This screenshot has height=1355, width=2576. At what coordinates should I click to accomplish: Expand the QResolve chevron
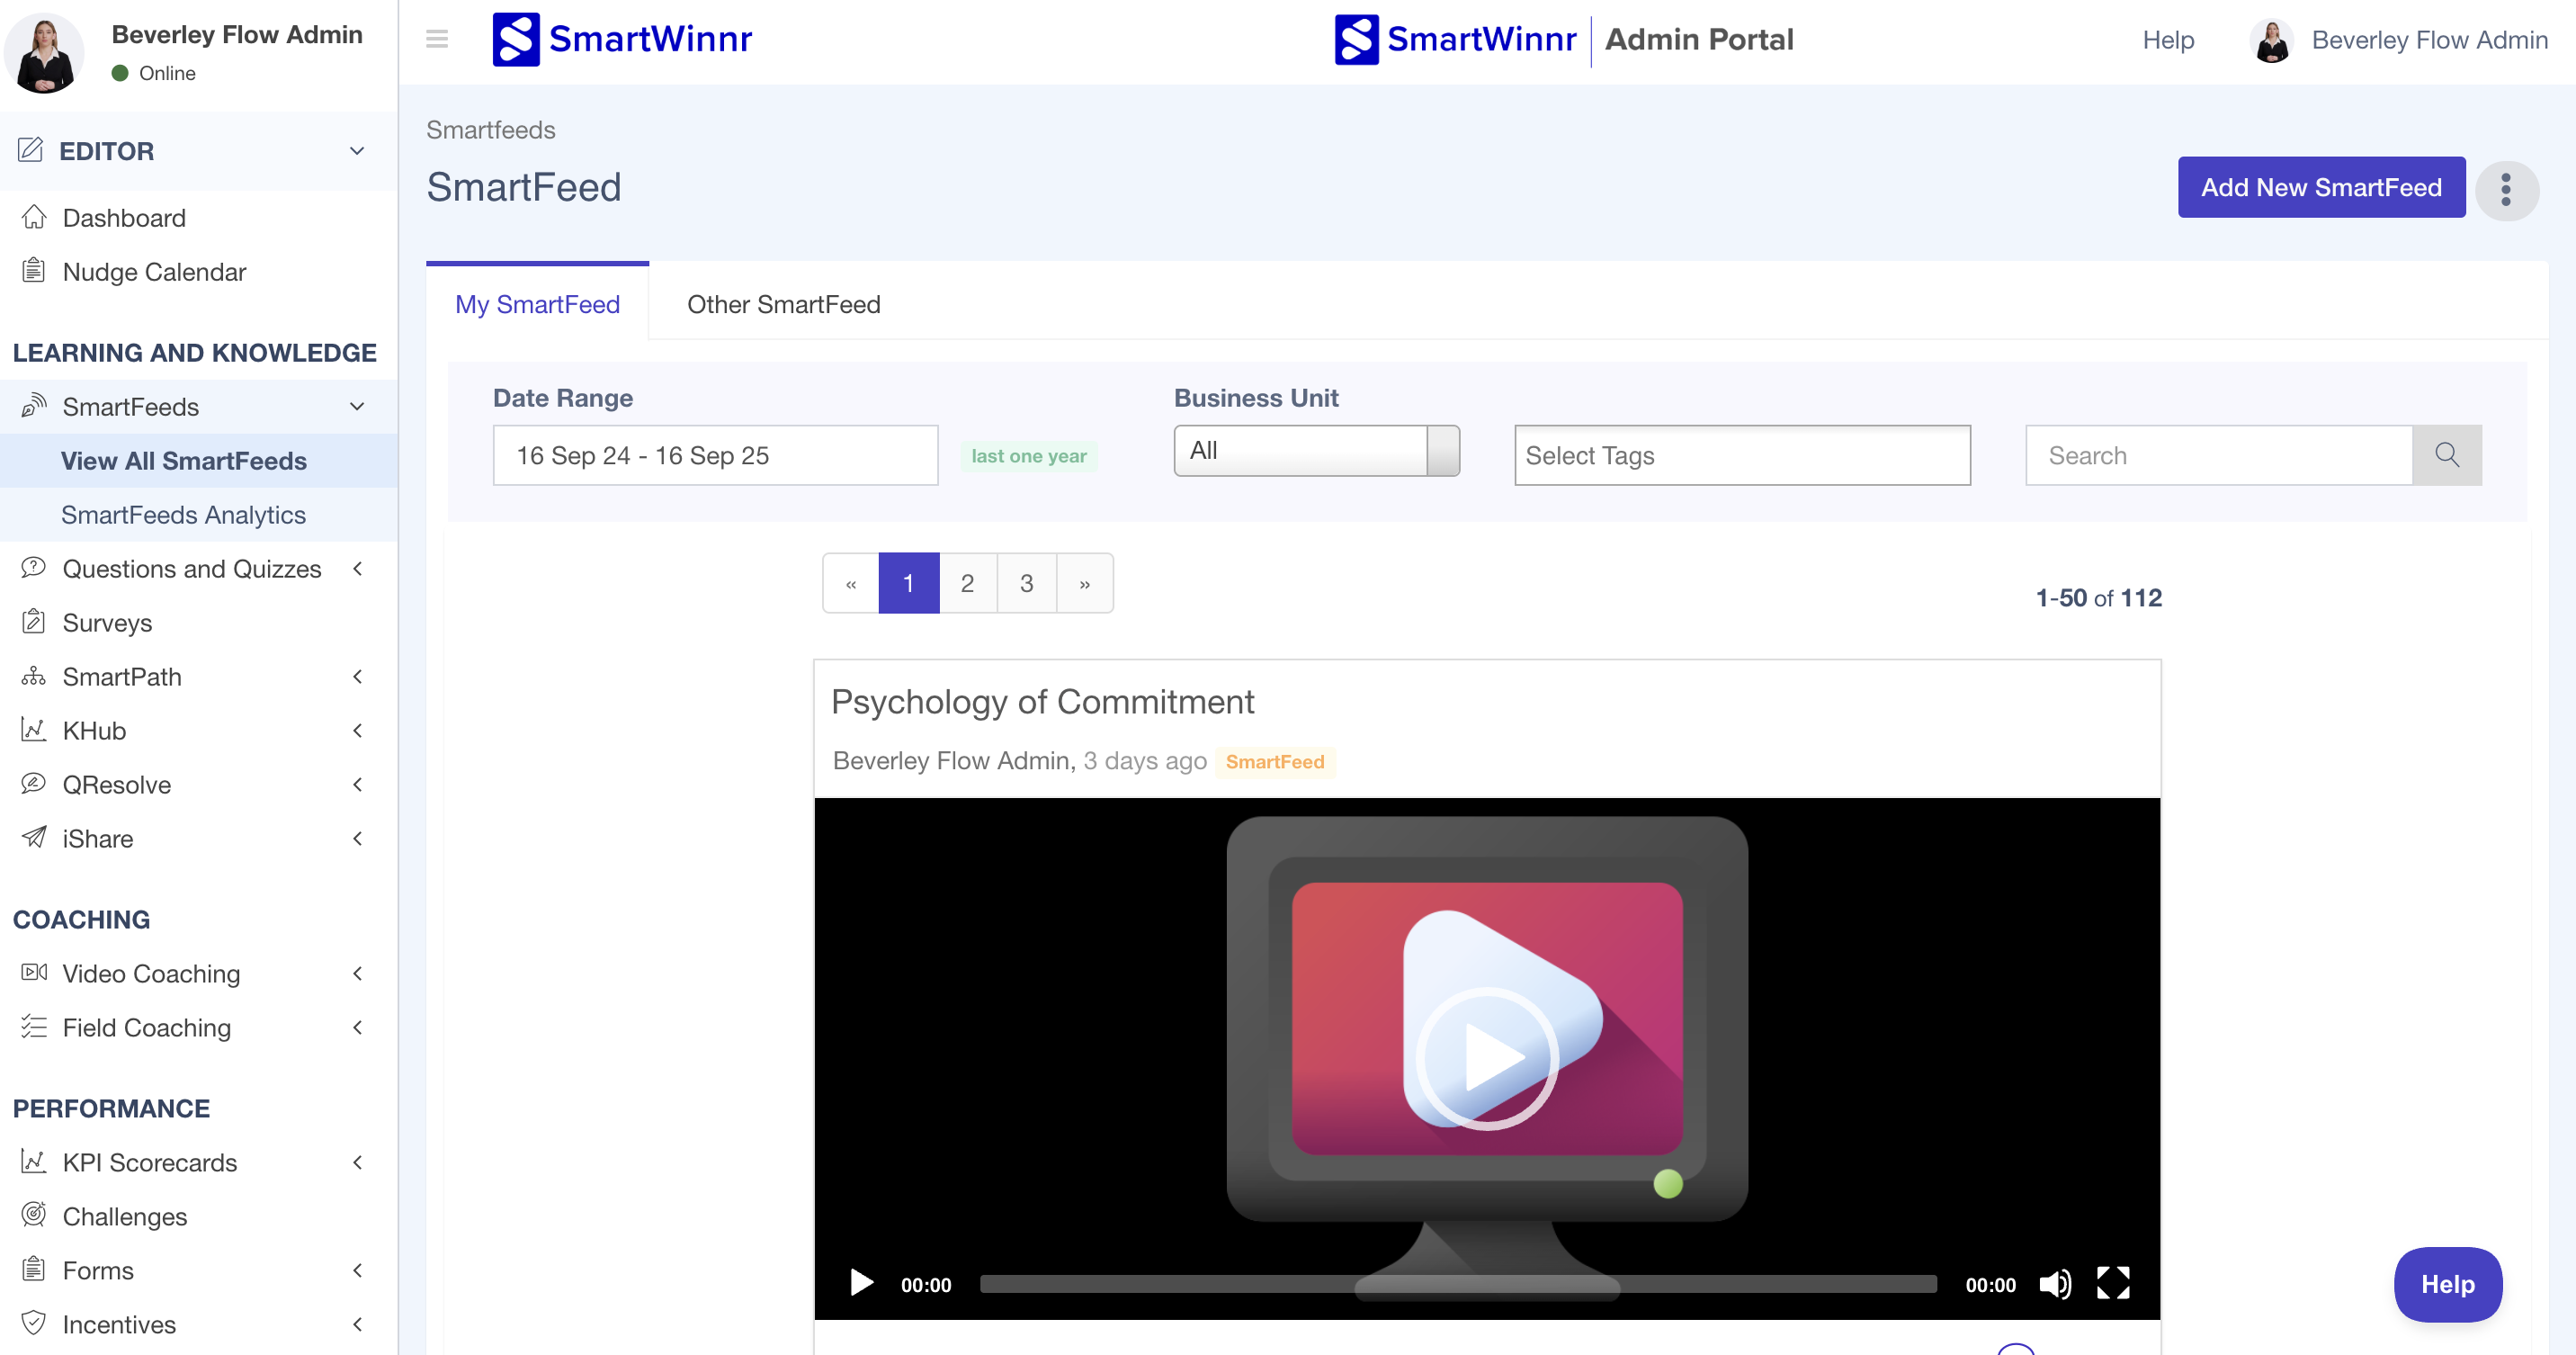pos(357,785)
